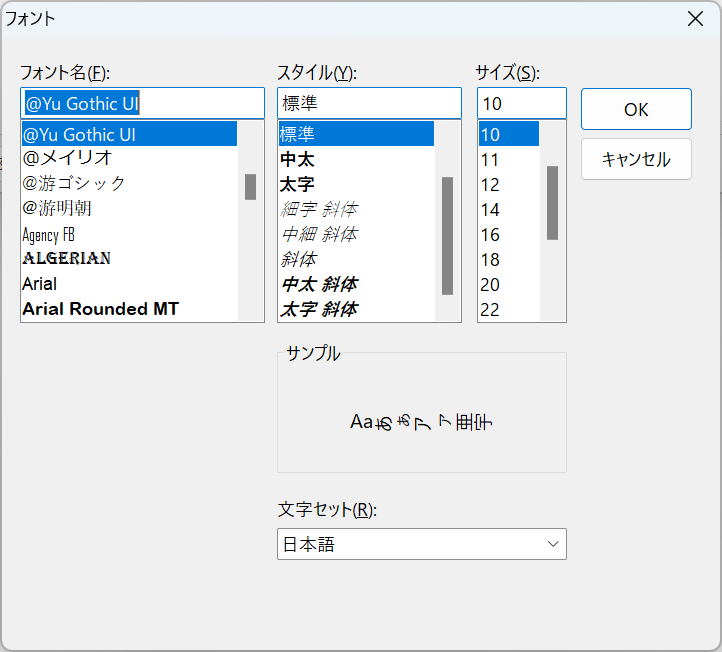Click the style list scrollbar thumb
The image size is (722, 652).
447,235
